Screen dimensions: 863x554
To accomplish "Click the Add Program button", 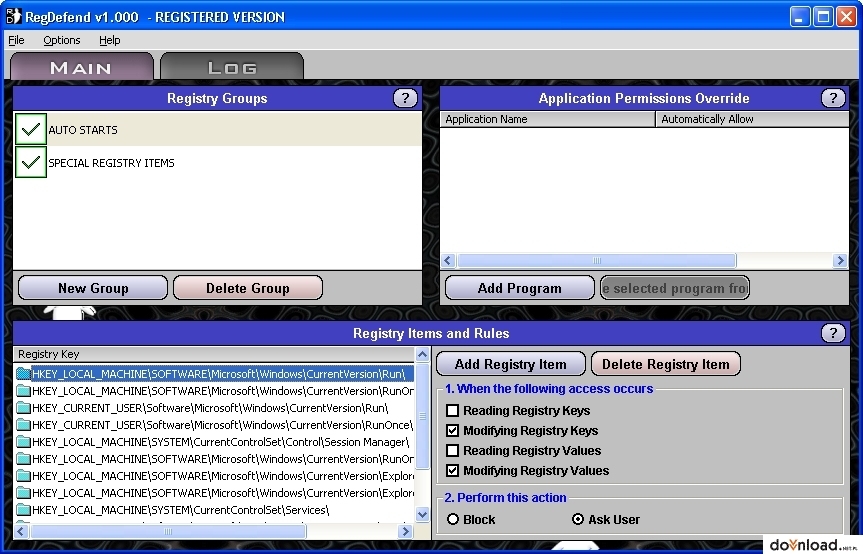I will [x=520, y=288].
